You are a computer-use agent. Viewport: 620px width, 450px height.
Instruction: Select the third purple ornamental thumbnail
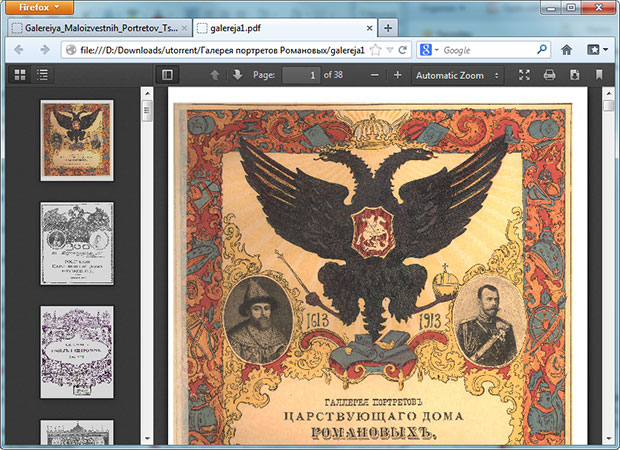coord(77,352)
